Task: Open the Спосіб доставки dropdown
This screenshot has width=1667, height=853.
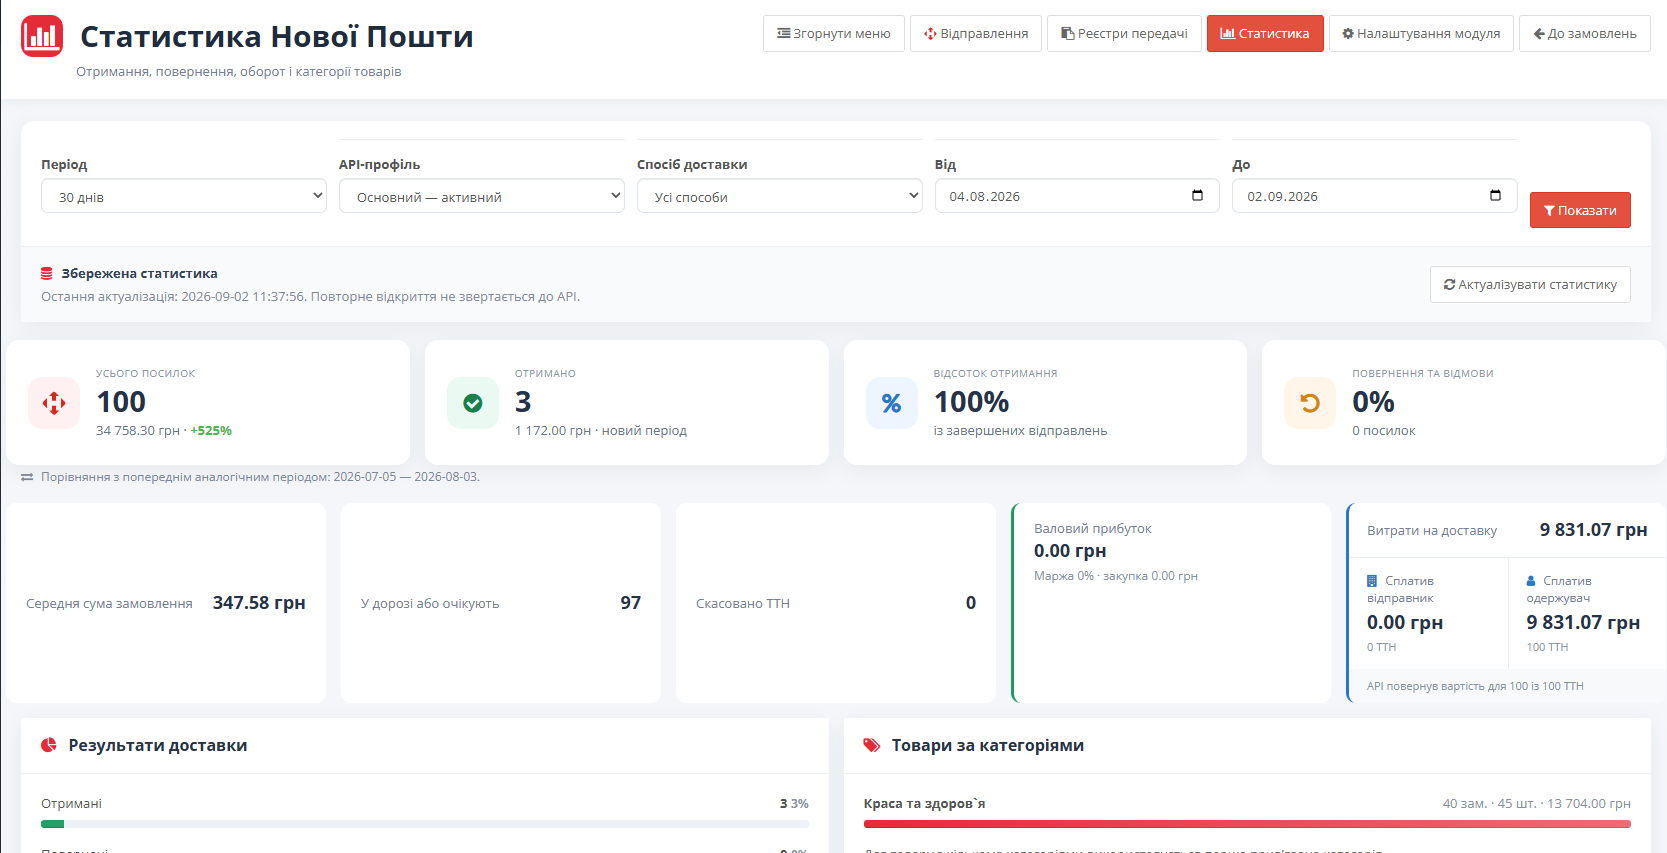Action: (x=780, y=196)
